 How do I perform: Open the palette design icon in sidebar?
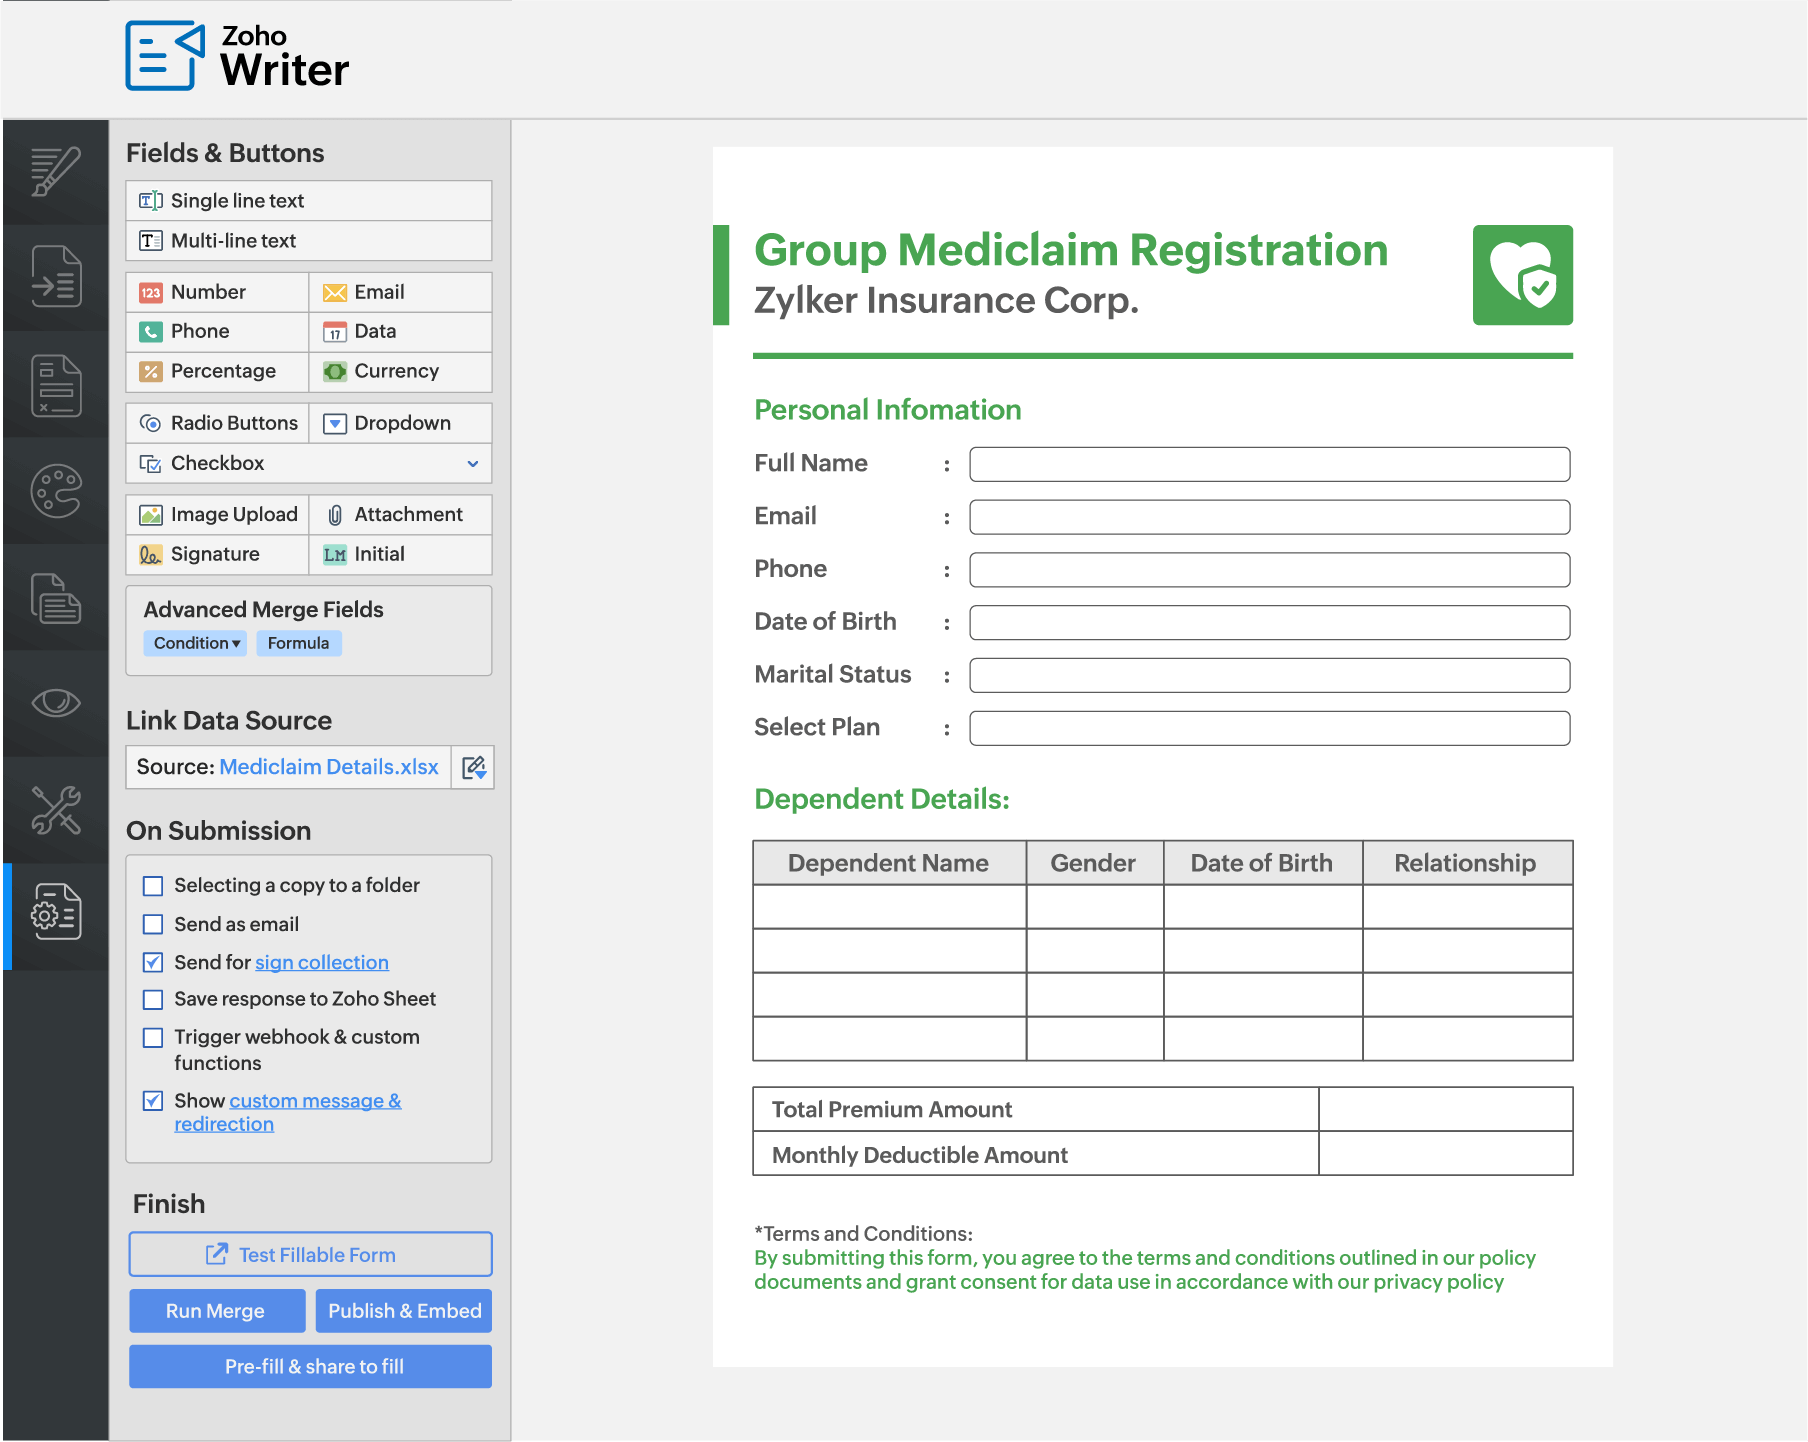click(56, 491)
